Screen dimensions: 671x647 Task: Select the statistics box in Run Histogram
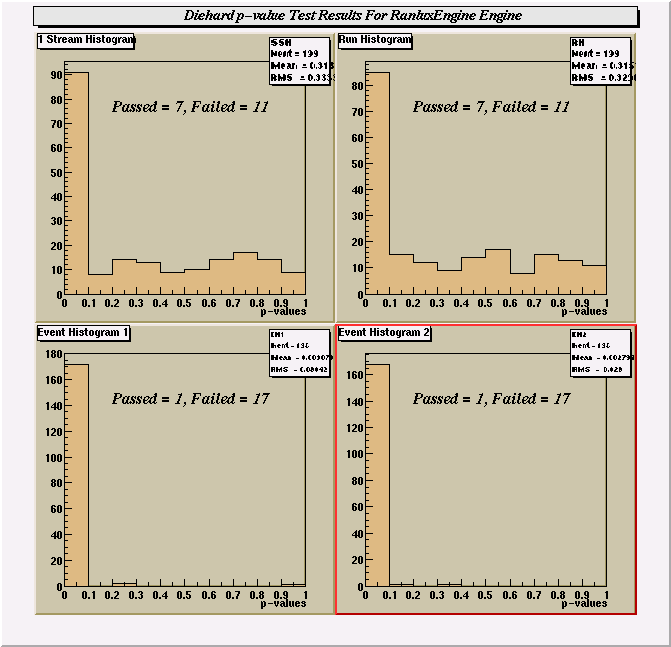pyautogui.click(x=601, y=62)
